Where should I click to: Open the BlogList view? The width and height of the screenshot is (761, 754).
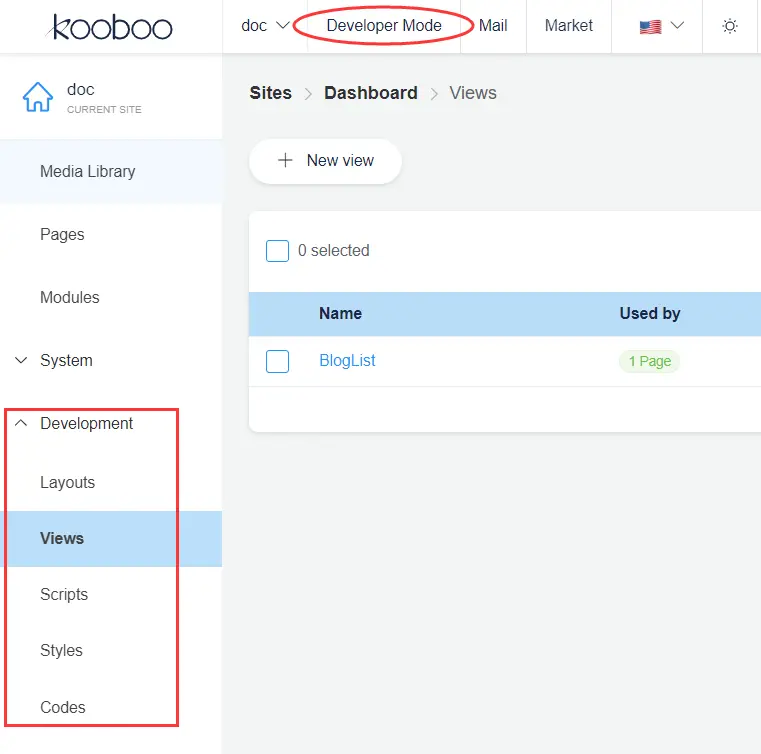click(347, 361)
